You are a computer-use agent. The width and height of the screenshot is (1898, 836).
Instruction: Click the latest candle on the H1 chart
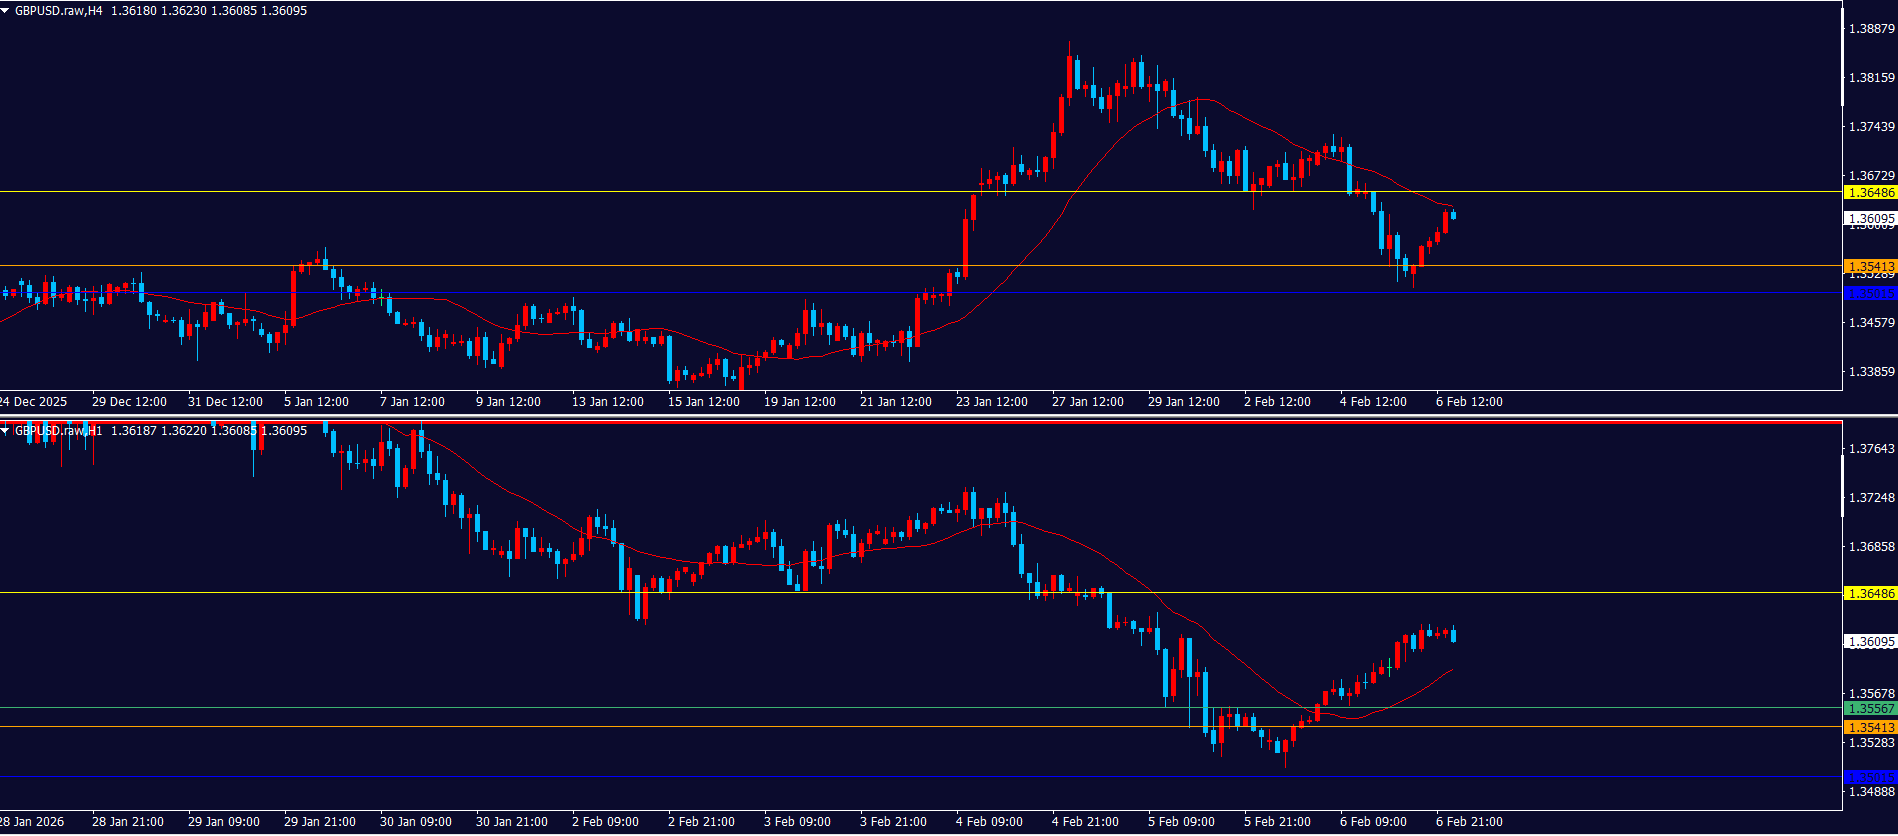pyautogui.click(x=1453, y=635)
